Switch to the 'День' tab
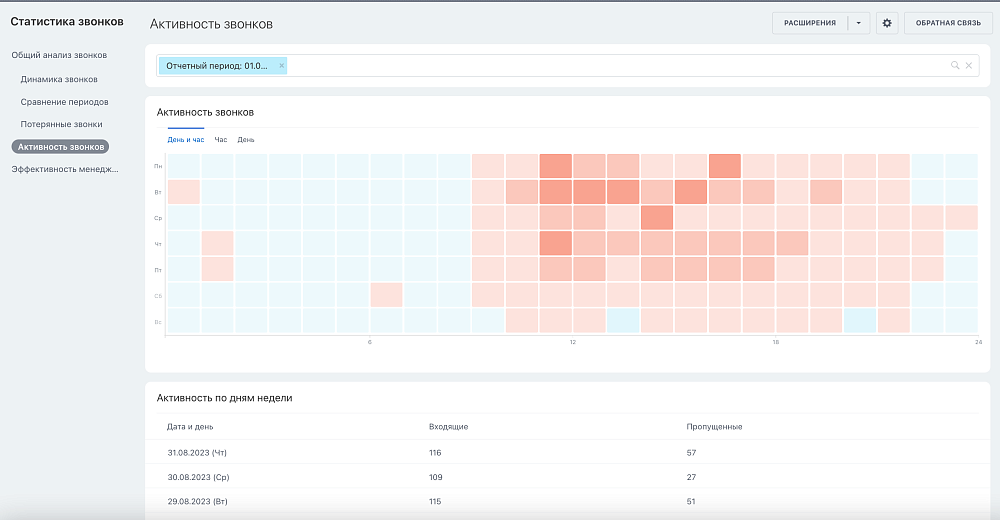This screenshot has width=1000, height=520. pos(246,140)
